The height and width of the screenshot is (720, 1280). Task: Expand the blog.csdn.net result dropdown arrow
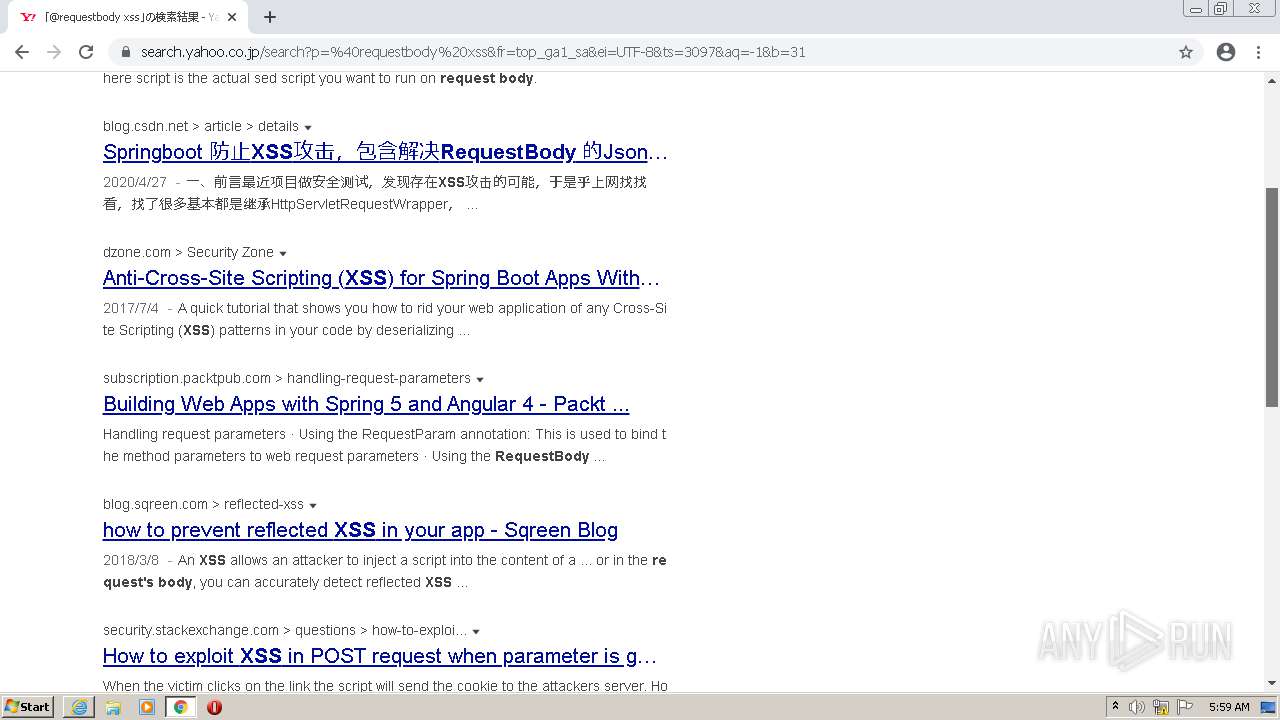[308, 128]
